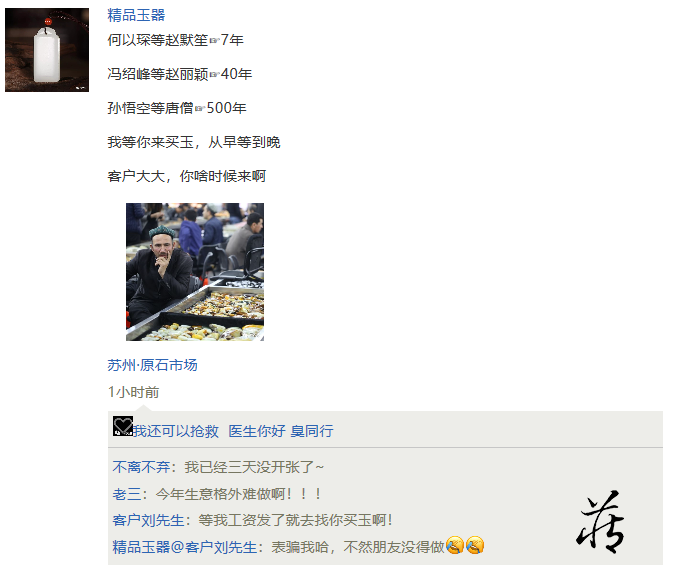This screenshot has height=569, width=674.
Task: Click commenter name 不离不弃
Action: (141, 467)
